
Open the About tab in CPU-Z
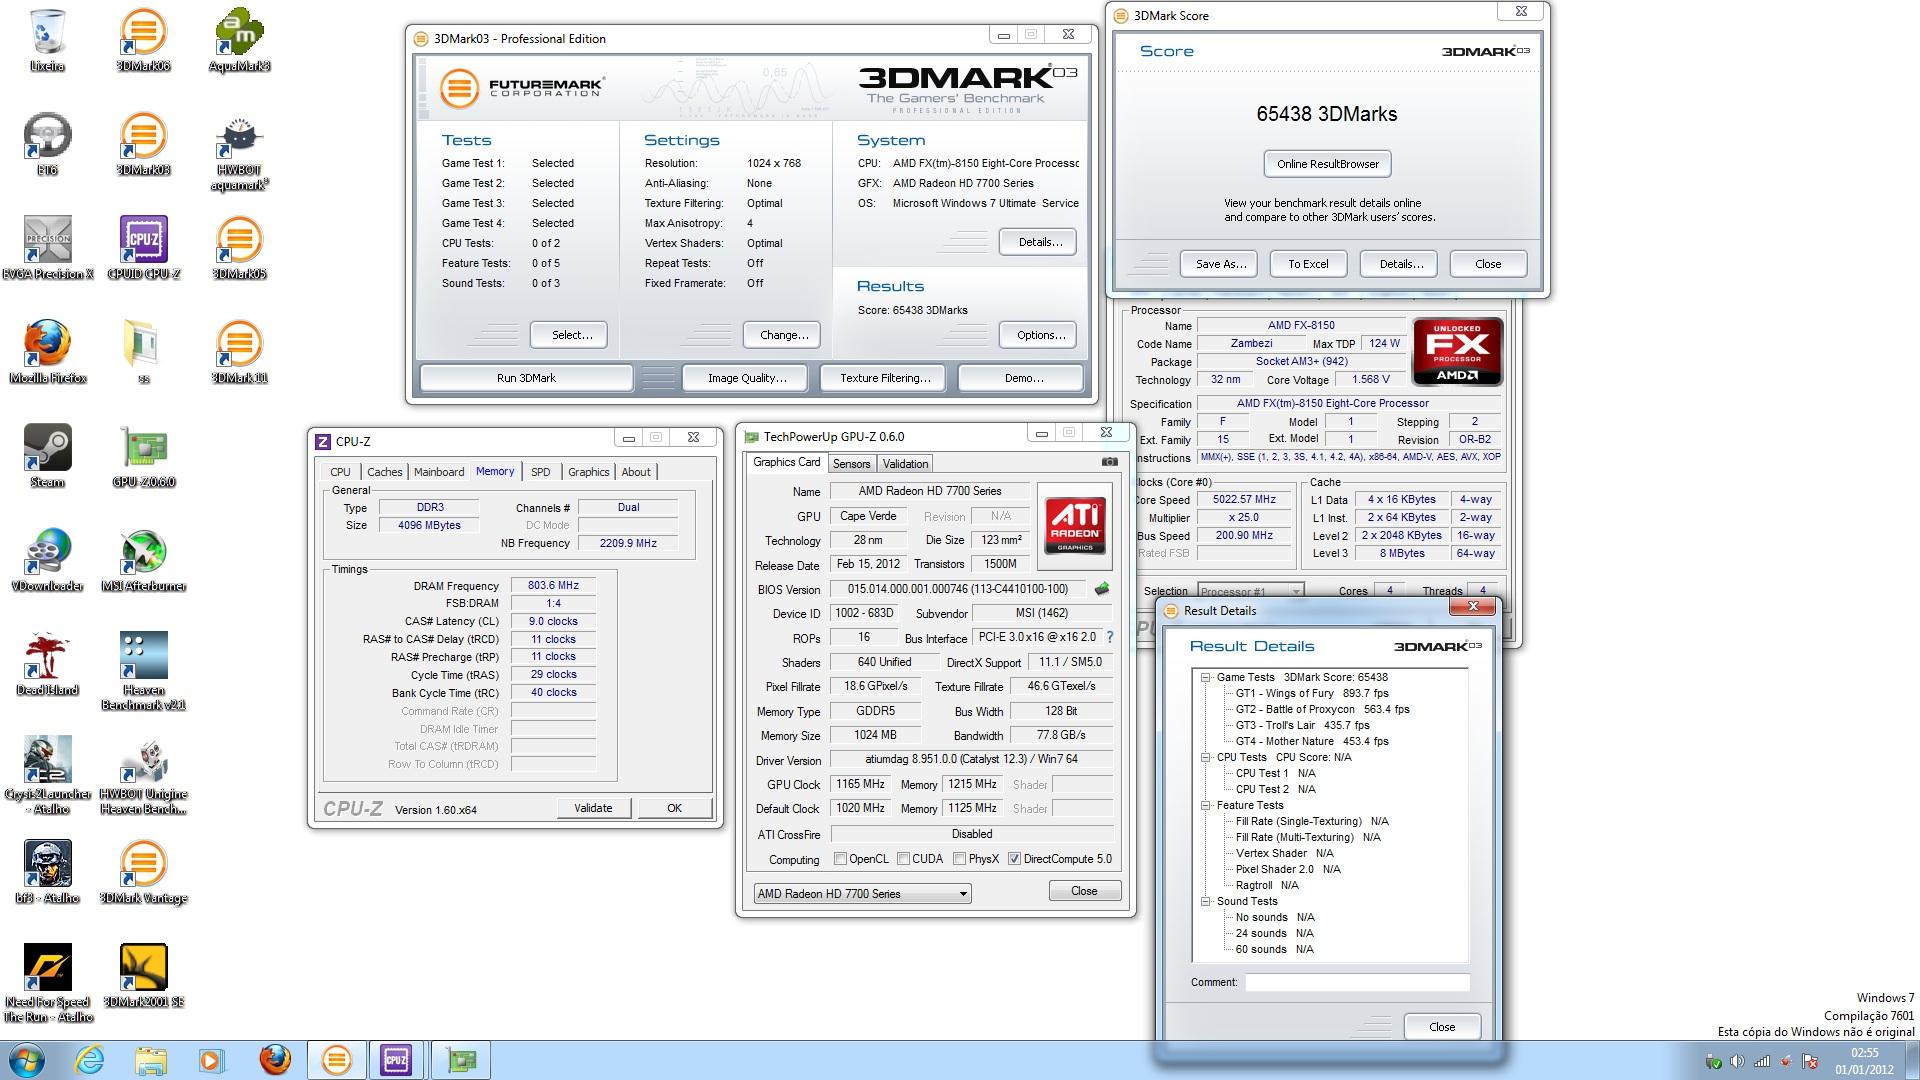(x=636, y=472)
